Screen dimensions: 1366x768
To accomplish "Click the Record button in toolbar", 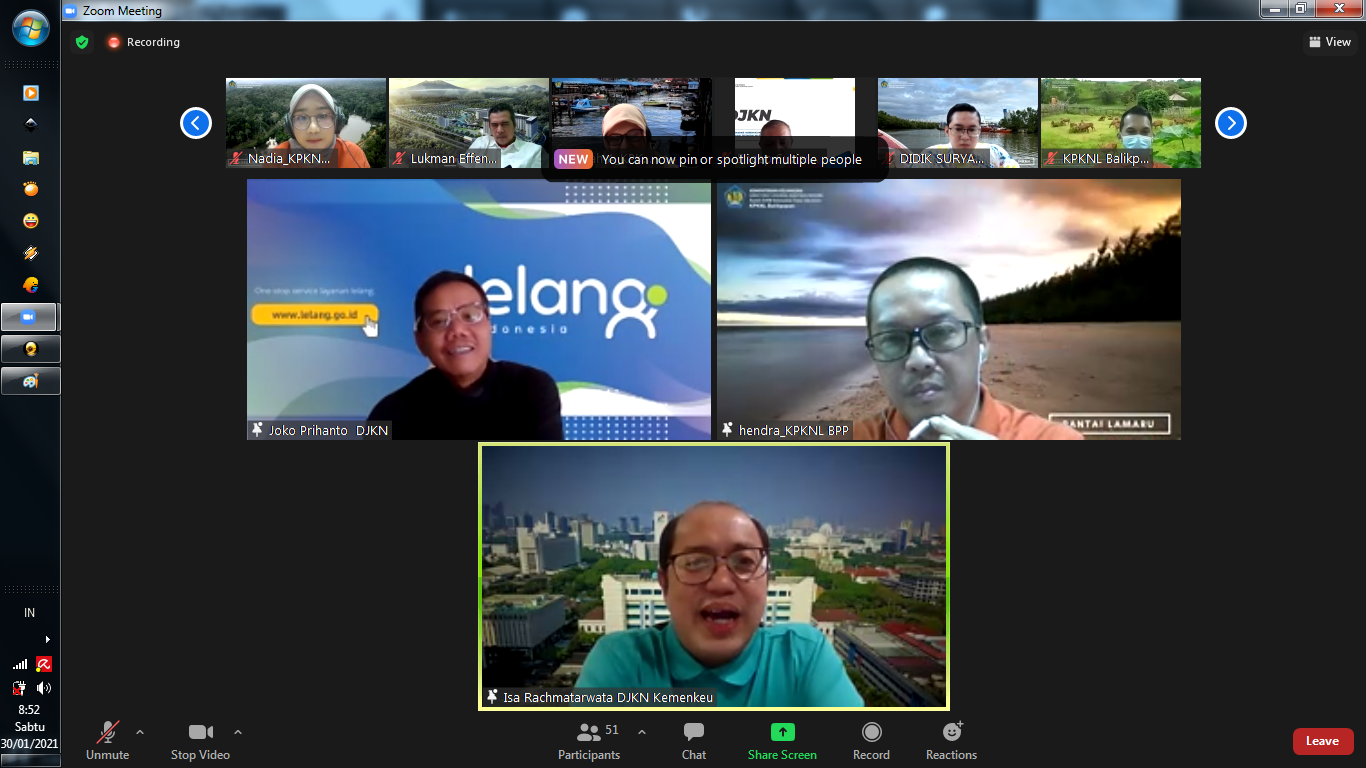I will [871, 741].
